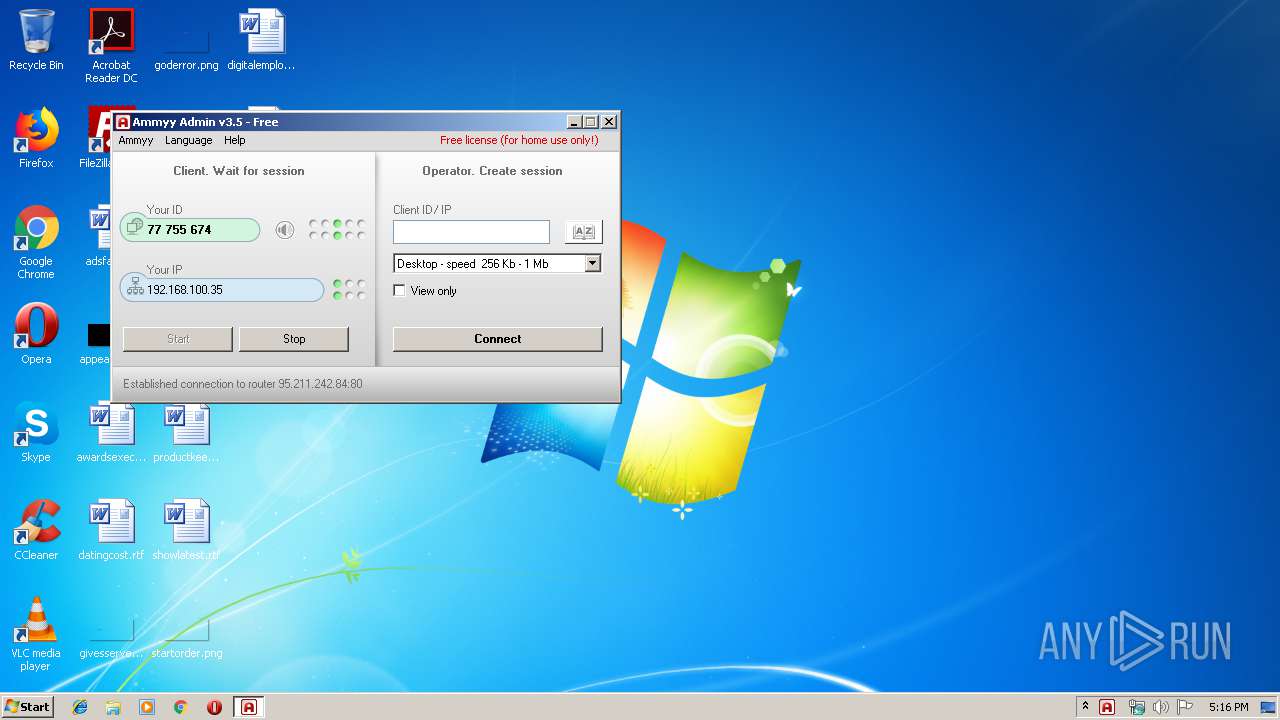Open volume control in system tray
This screenshot has width=1280, height=720.
(x=1160, y=707)
